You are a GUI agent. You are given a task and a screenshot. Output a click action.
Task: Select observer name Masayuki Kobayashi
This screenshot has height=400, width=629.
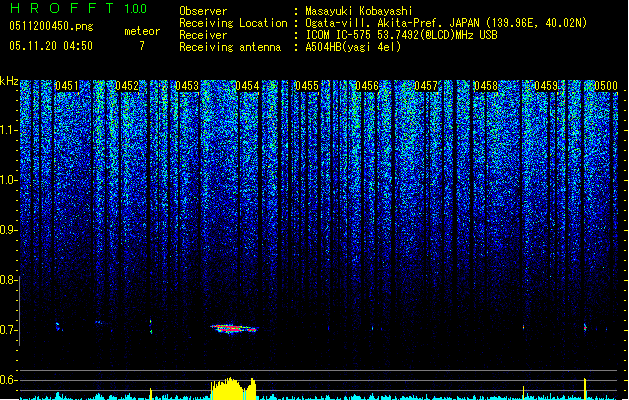point(359,11)
